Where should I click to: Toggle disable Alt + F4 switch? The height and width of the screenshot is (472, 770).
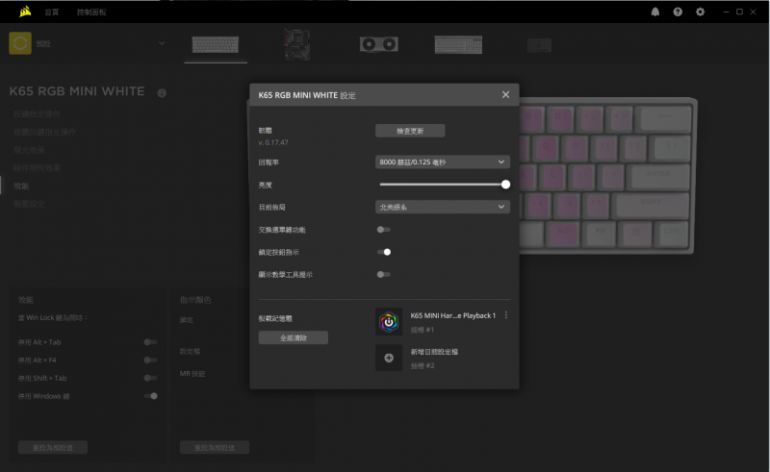[151, 361]
